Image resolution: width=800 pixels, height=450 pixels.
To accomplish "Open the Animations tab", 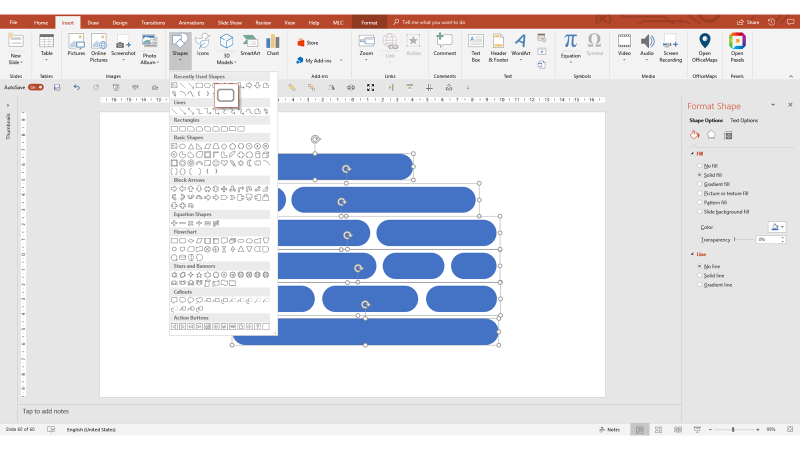I will point(191,22).
